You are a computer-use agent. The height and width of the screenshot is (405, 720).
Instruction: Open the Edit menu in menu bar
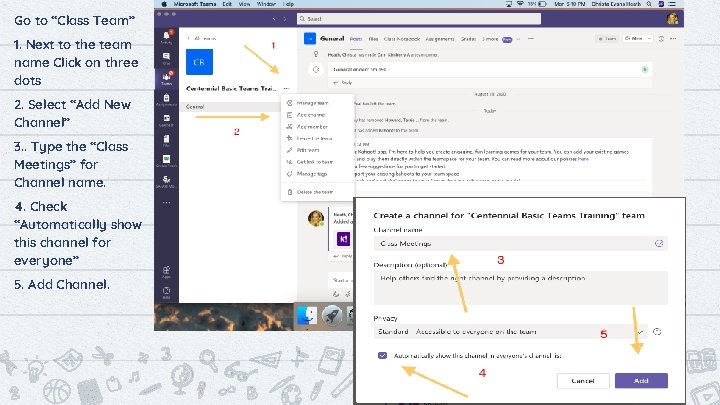[227, 4]
